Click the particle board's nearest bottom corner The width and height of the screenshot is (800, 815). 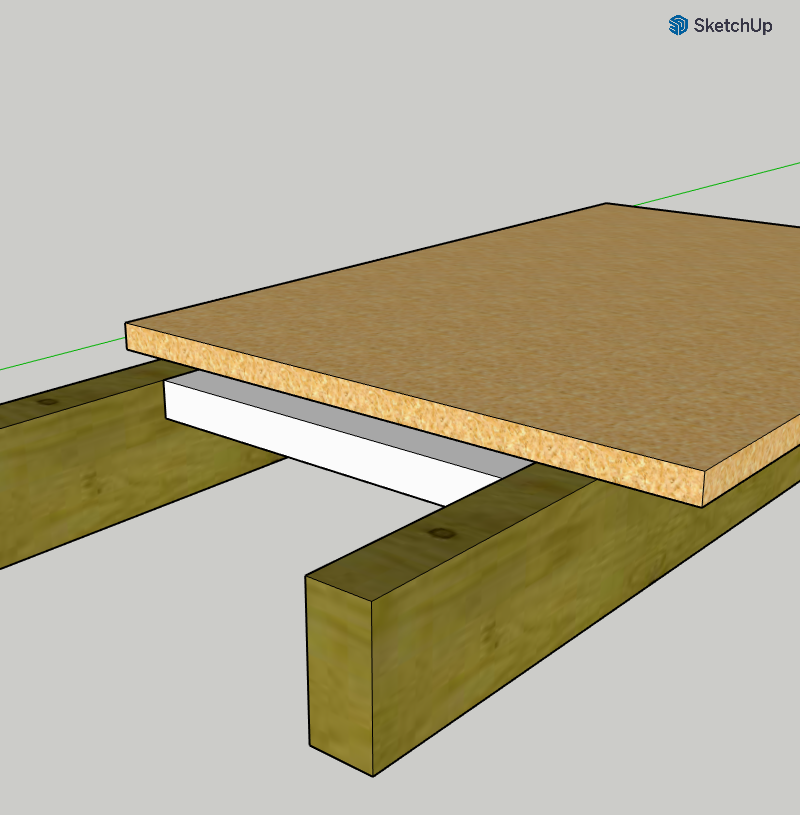[703, 506]
